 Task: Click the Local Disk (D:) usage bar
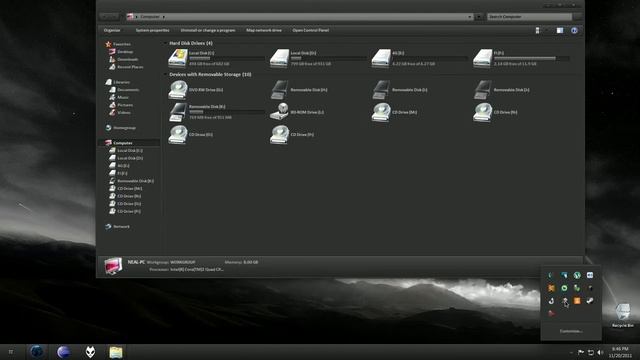328,58
